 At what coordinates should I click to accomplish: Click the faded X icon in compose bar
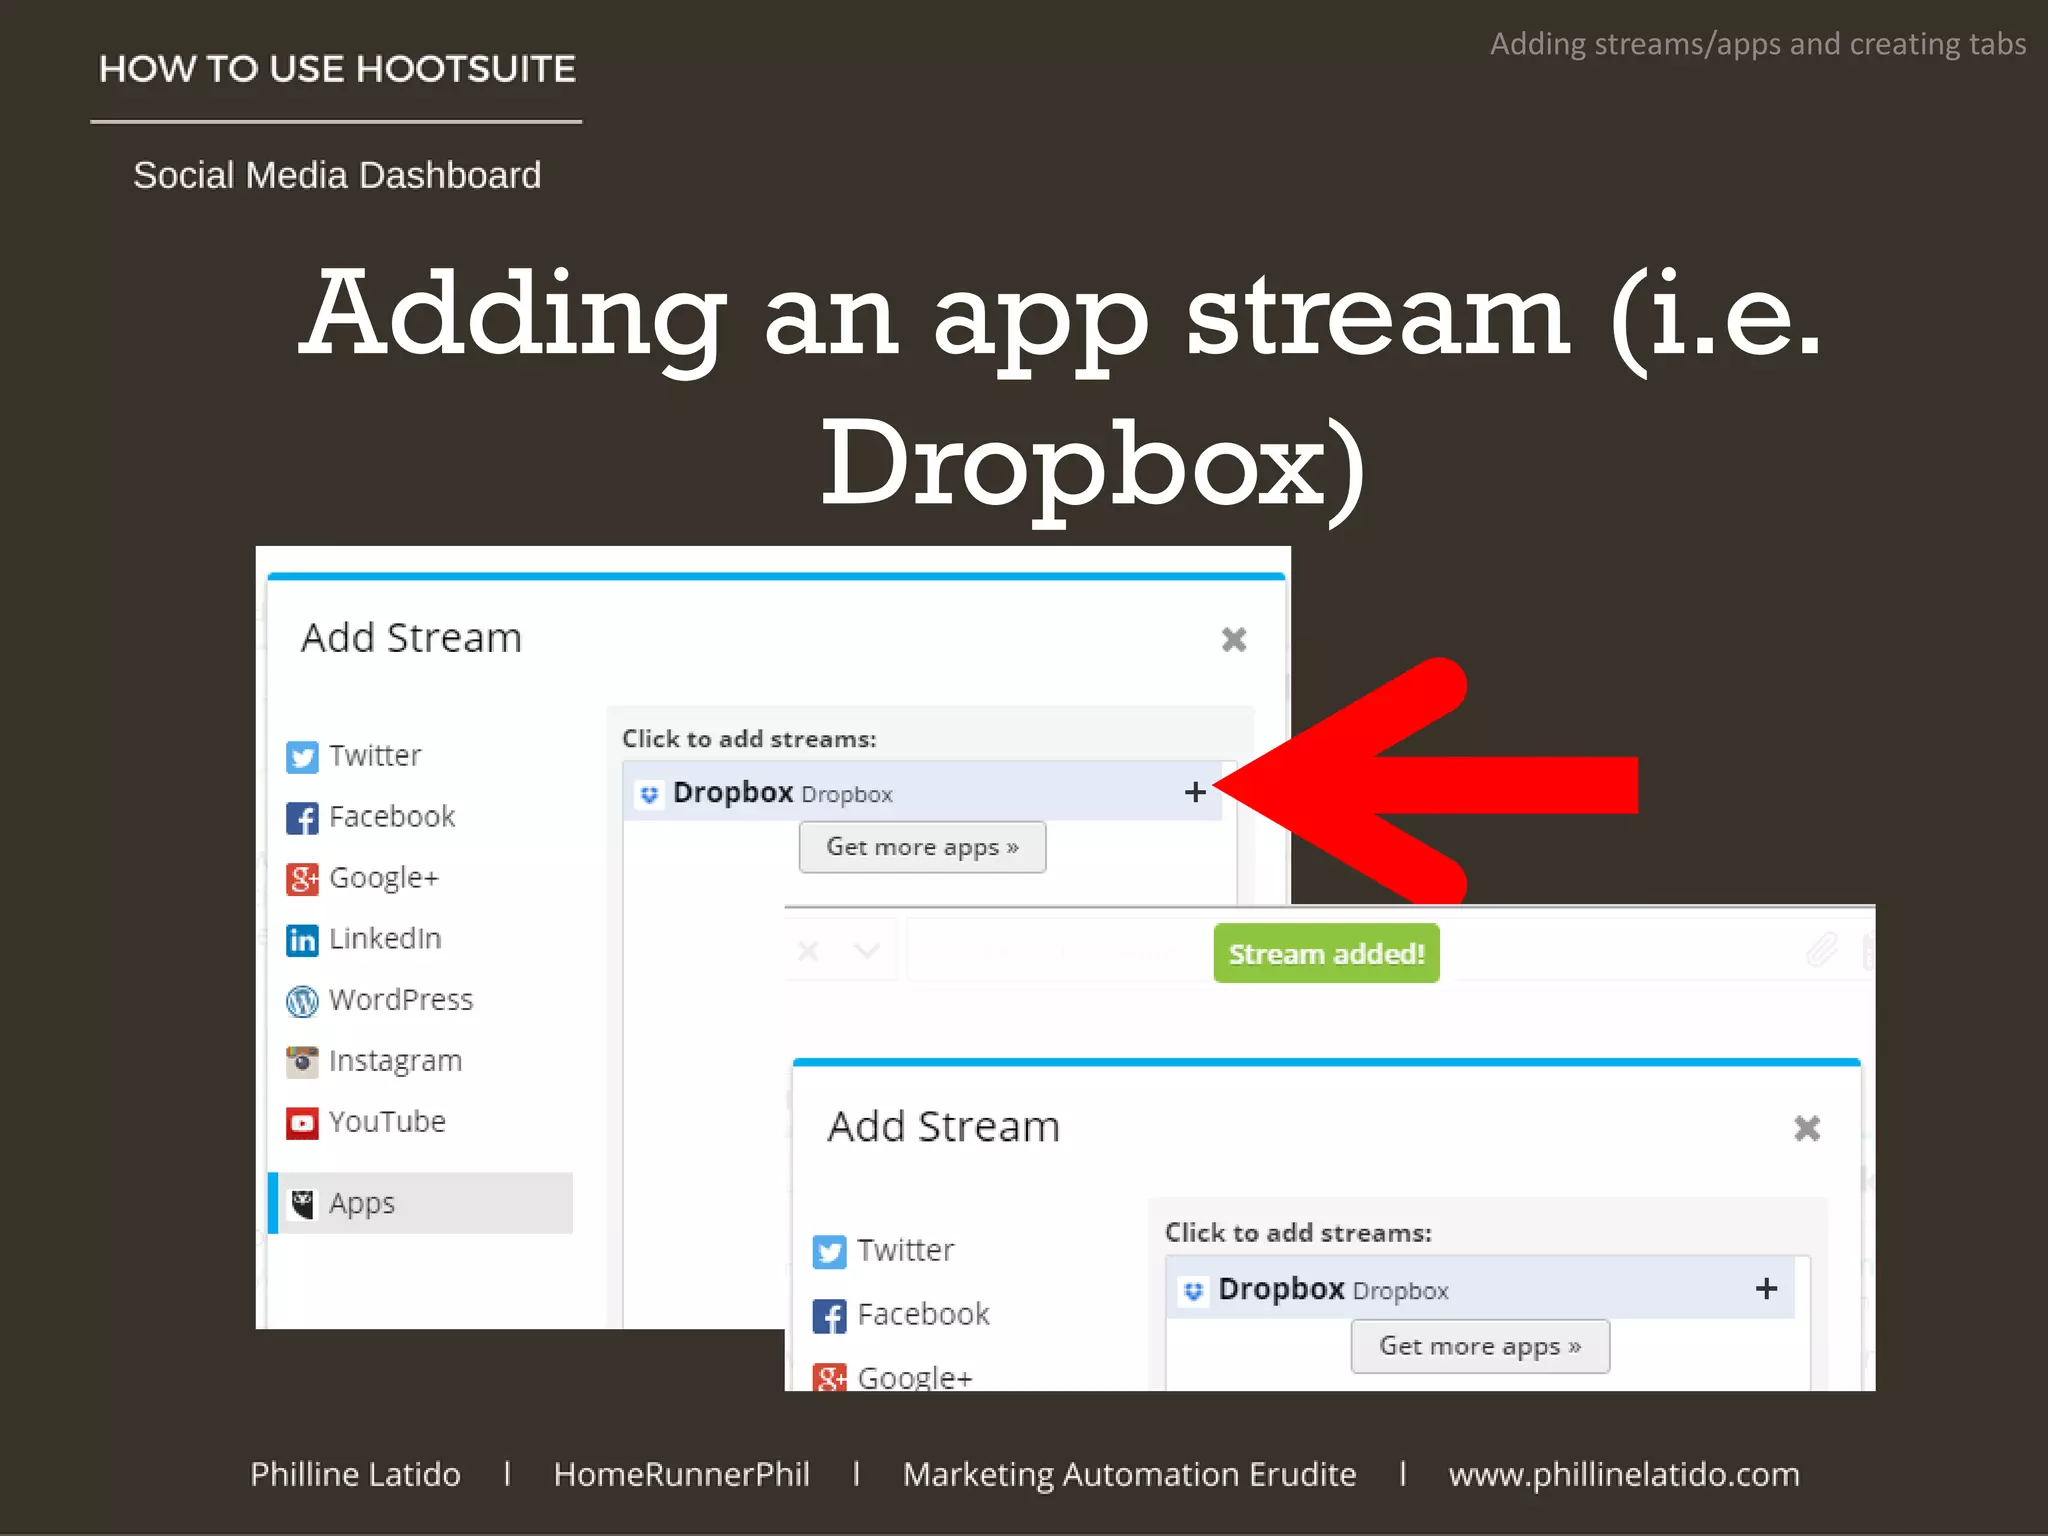tap(808, 950)
